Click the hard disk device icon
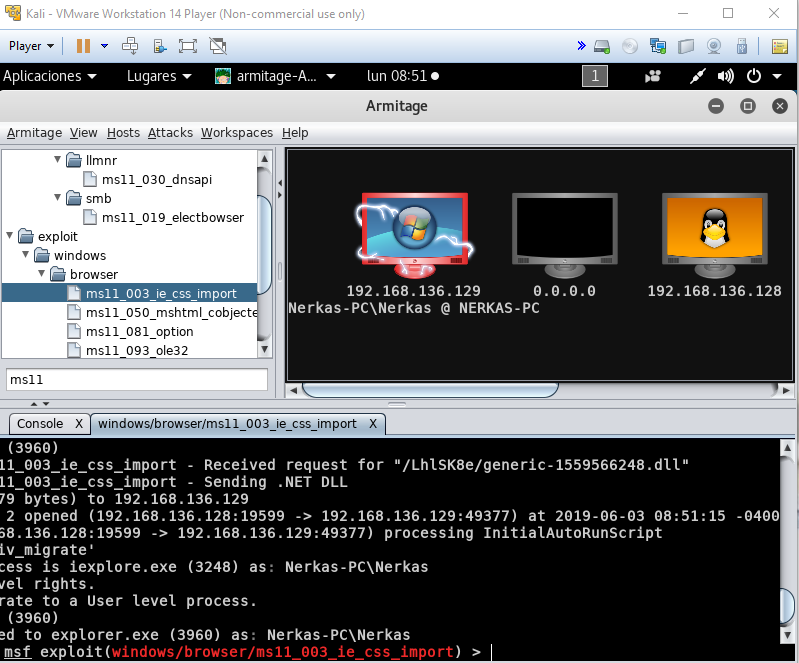The image size is (799, 663). (x=602, y=46)
